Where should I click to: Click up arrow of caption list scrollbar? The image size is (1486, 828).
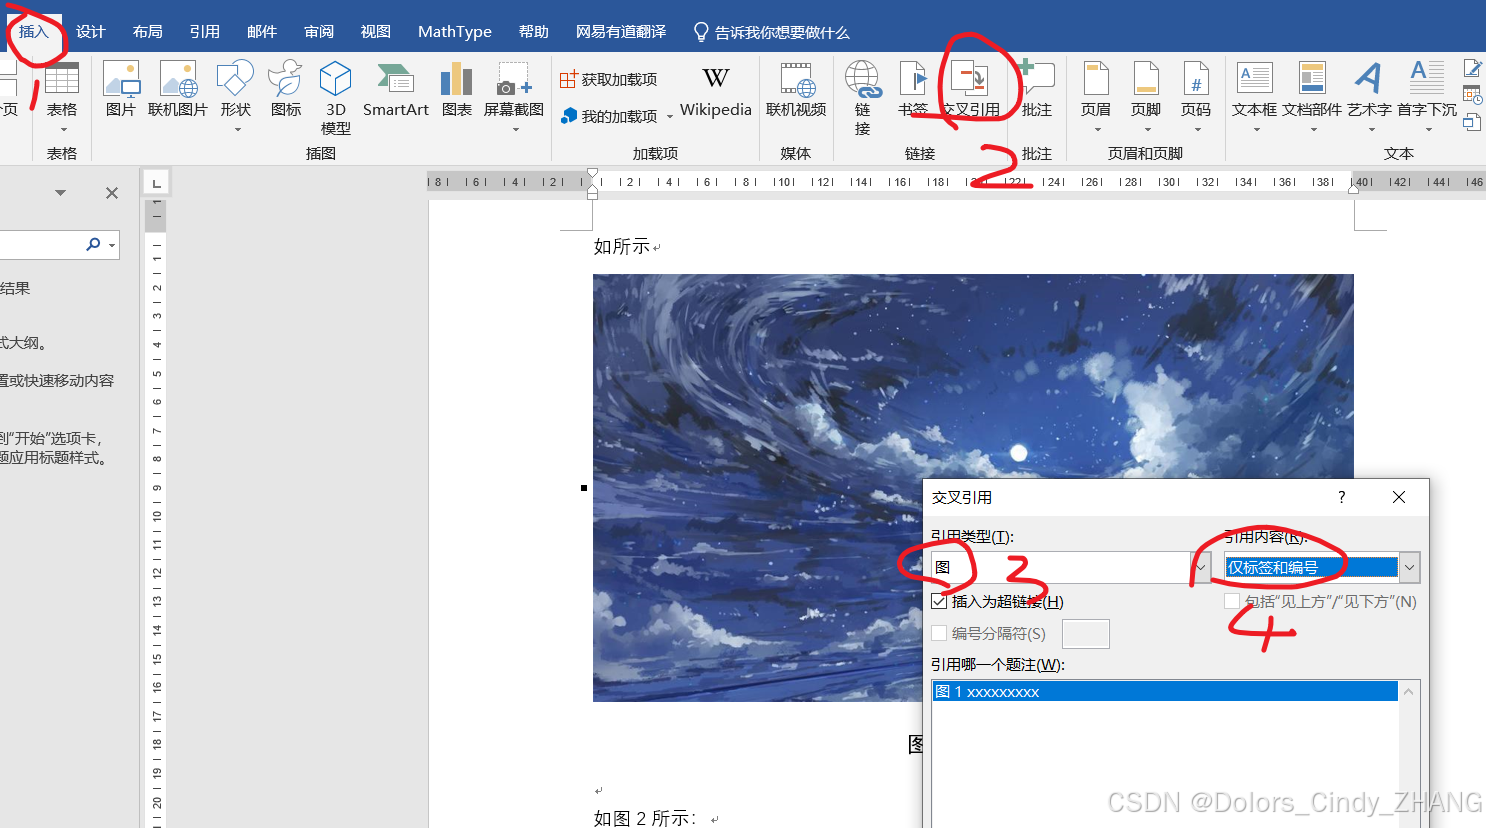pos(1409,692)
